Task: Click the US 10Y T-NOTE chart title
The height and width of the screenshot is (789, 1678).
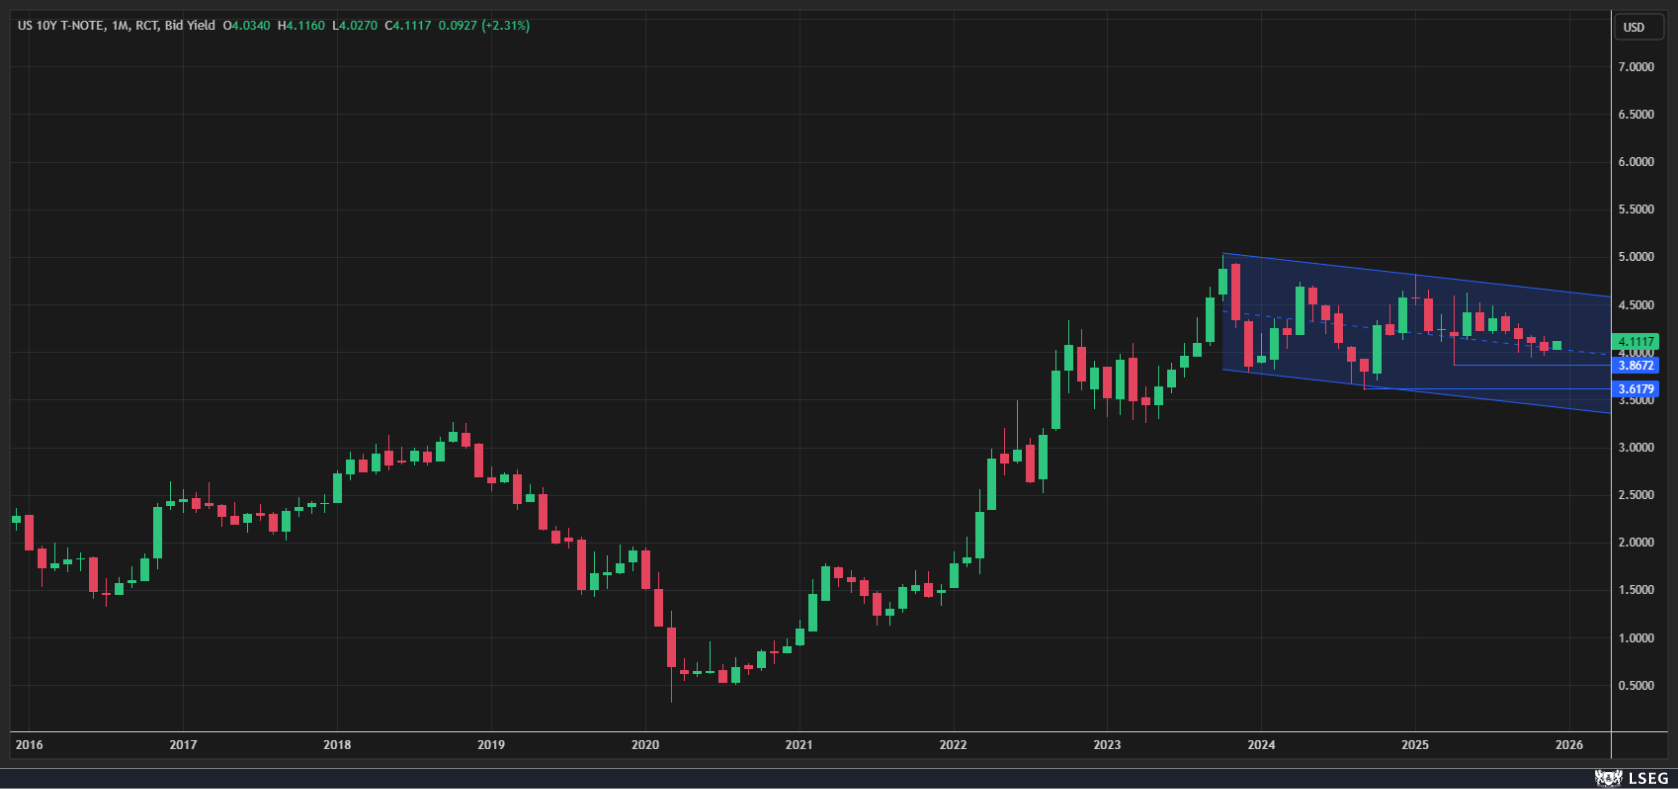Action: coord(60,25)
